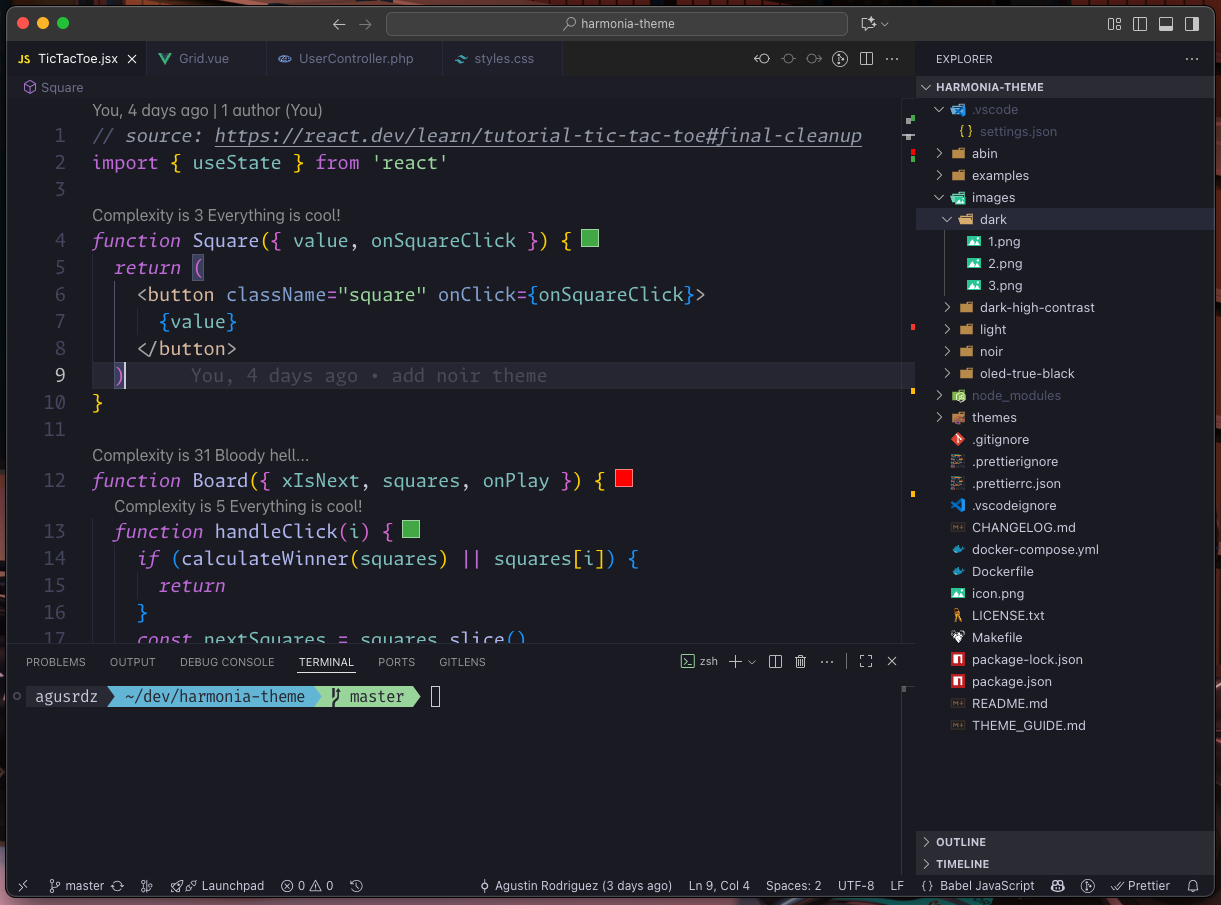Maximize the terminal panel size

tap(866, 661)
